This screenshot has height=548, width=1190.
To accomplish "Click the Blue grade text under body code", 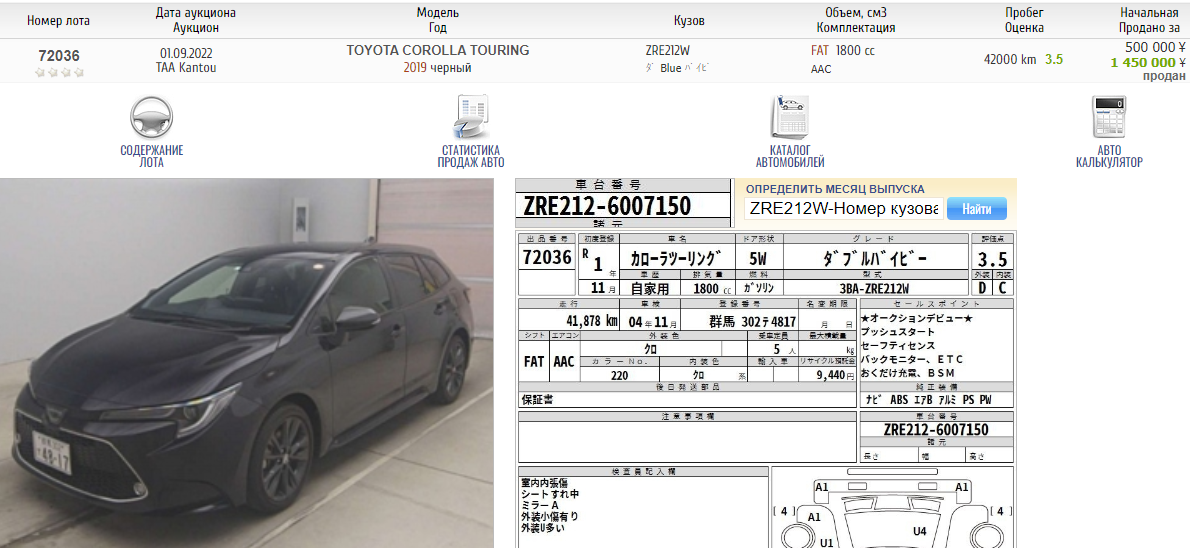I will click(671, 68).
